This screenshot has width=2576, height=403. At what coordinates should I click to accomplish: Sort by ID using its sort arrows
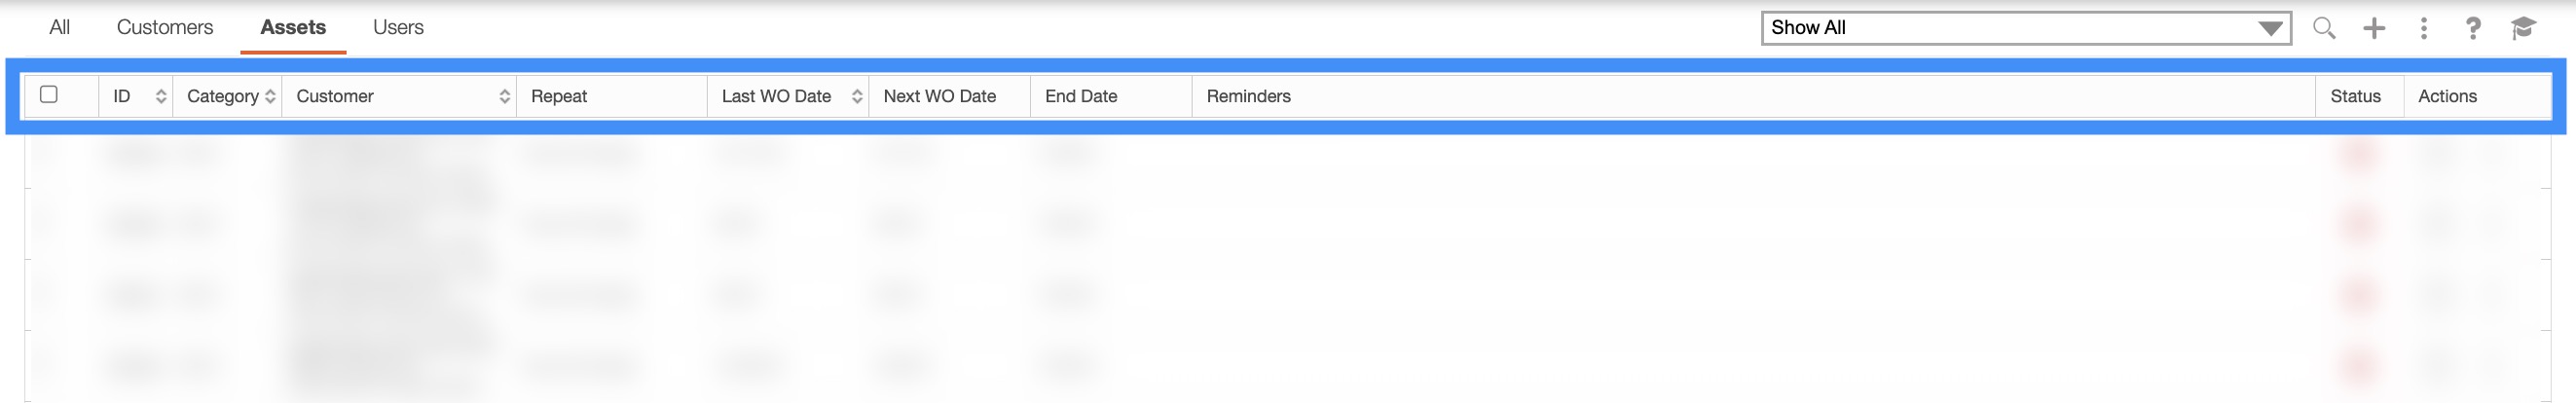click(x=161, y=97)
